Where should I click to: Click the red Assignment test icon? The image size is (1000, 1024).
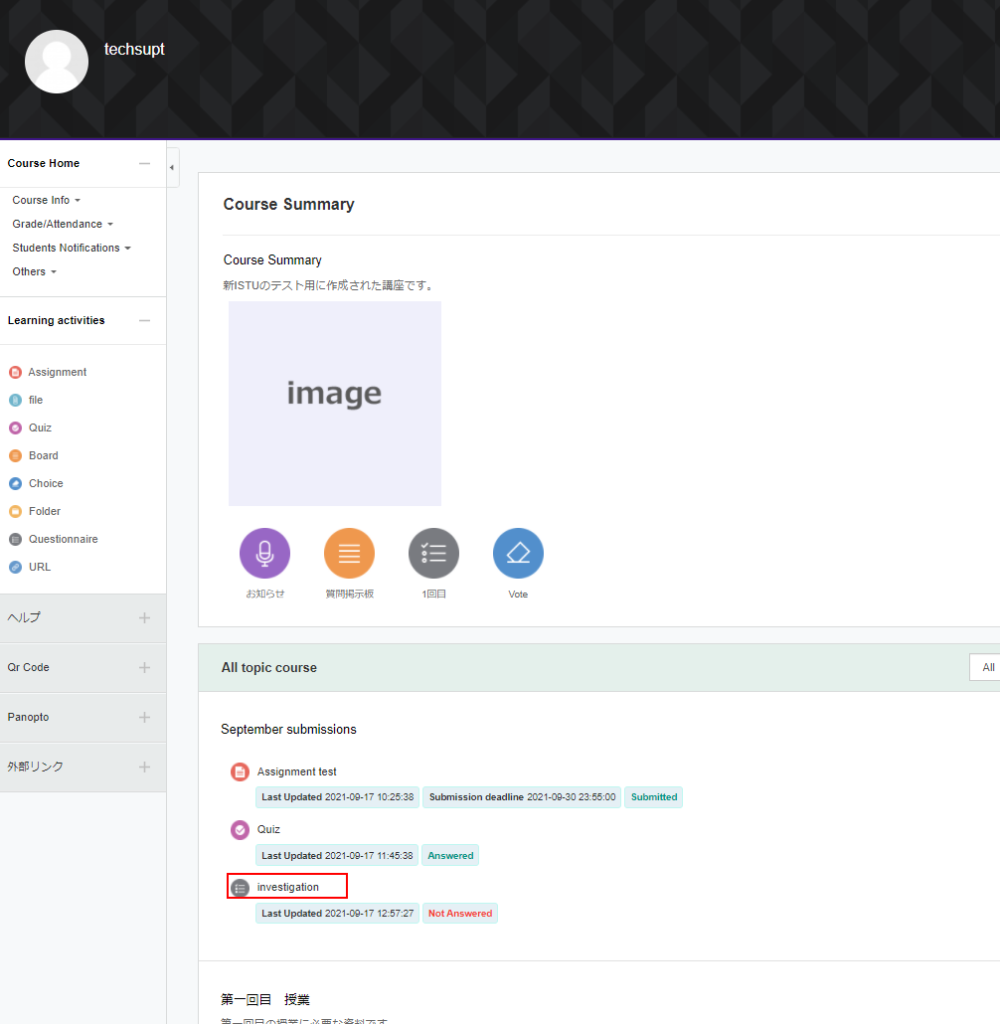tap(240, 772)
